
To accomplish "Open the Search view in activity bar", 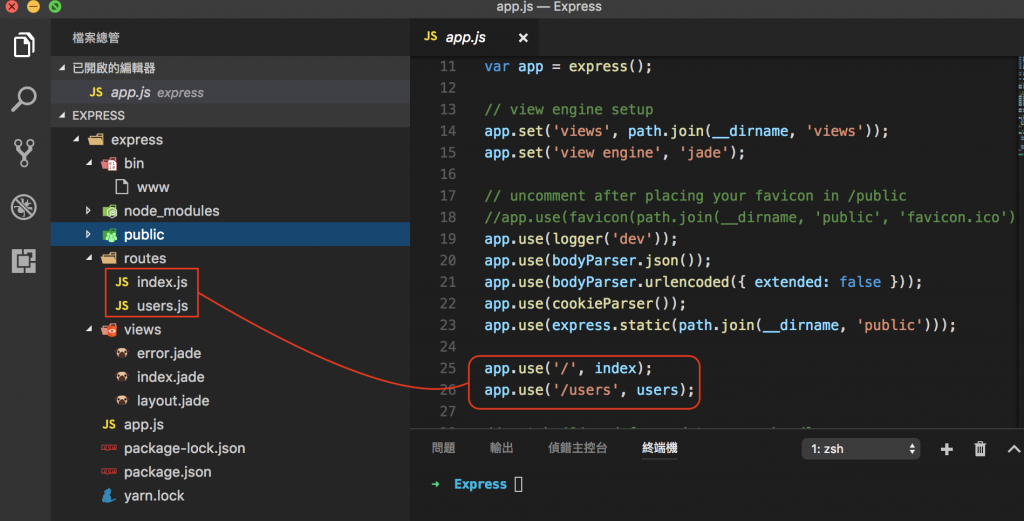I will [x=24, y=99].
